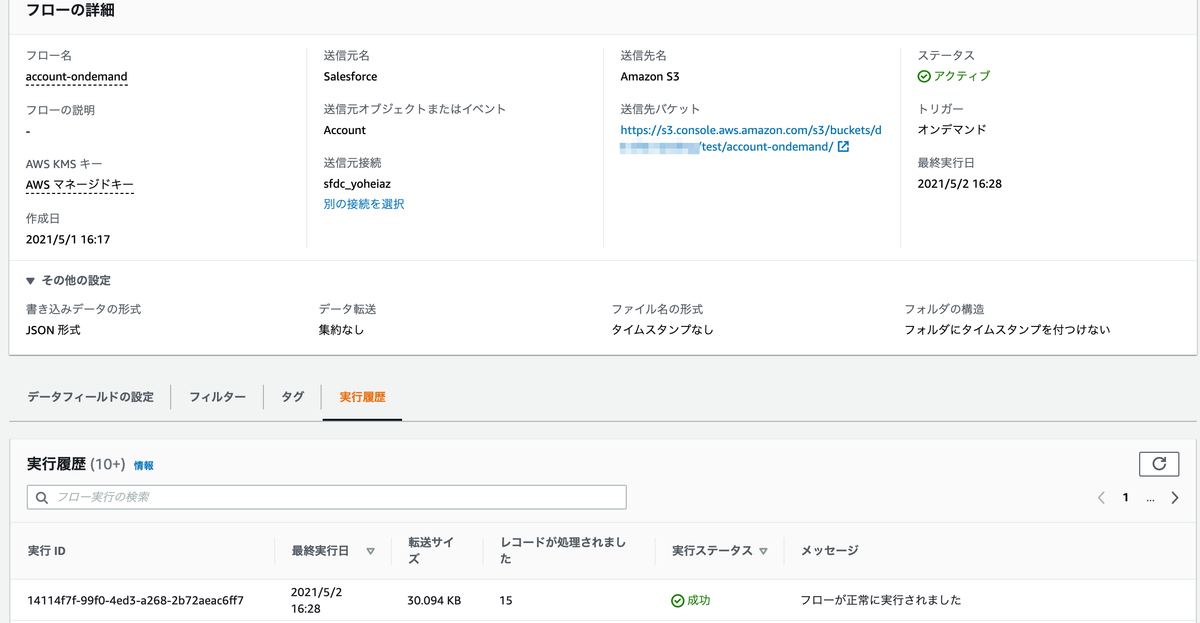Click the 転送サイズ column header

pos(430,551)
